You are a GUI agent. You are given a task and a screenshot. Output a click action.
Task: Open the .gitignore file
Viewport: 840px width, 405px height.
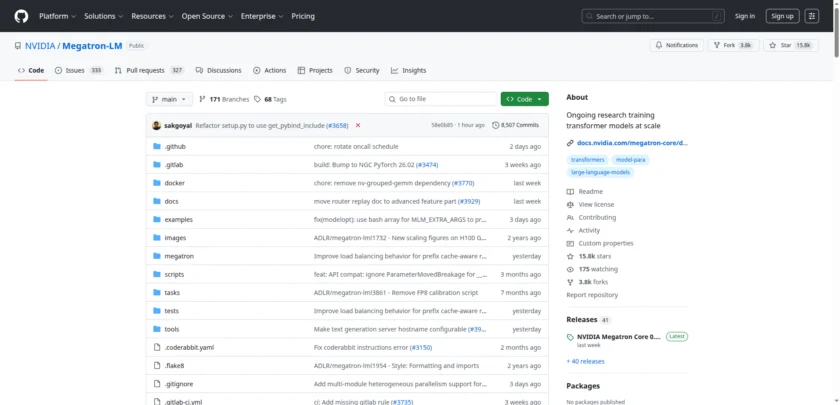click(x=179, y=384)
